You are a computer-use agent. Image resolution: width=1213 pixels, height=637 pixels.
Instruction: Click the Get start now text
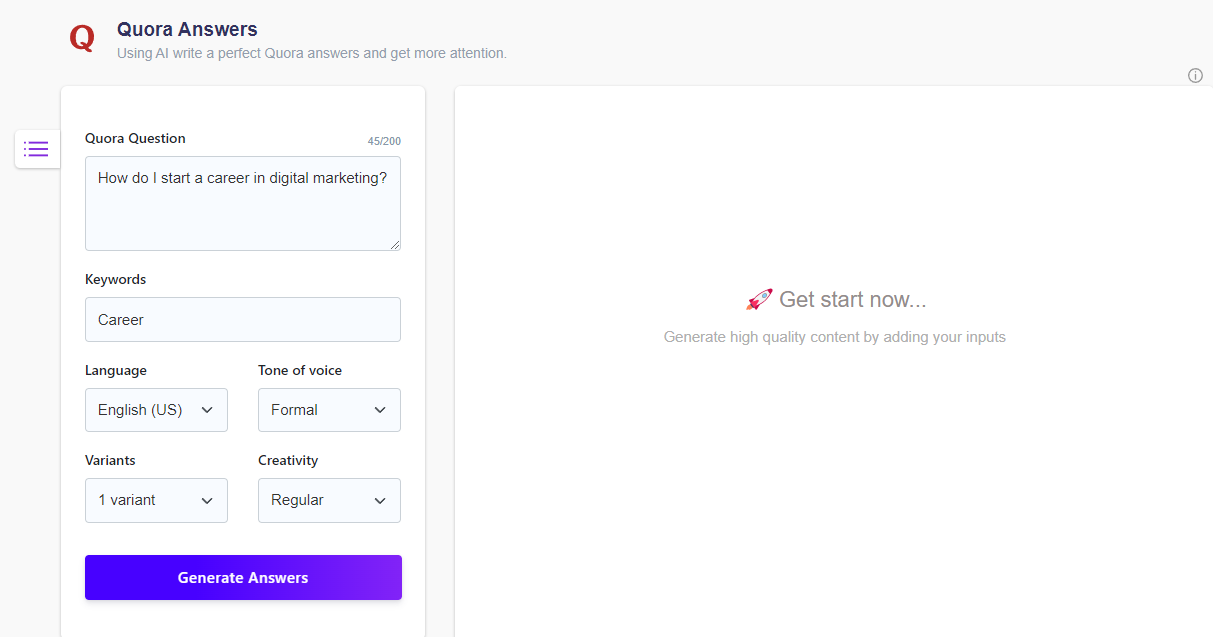[855, 298]
